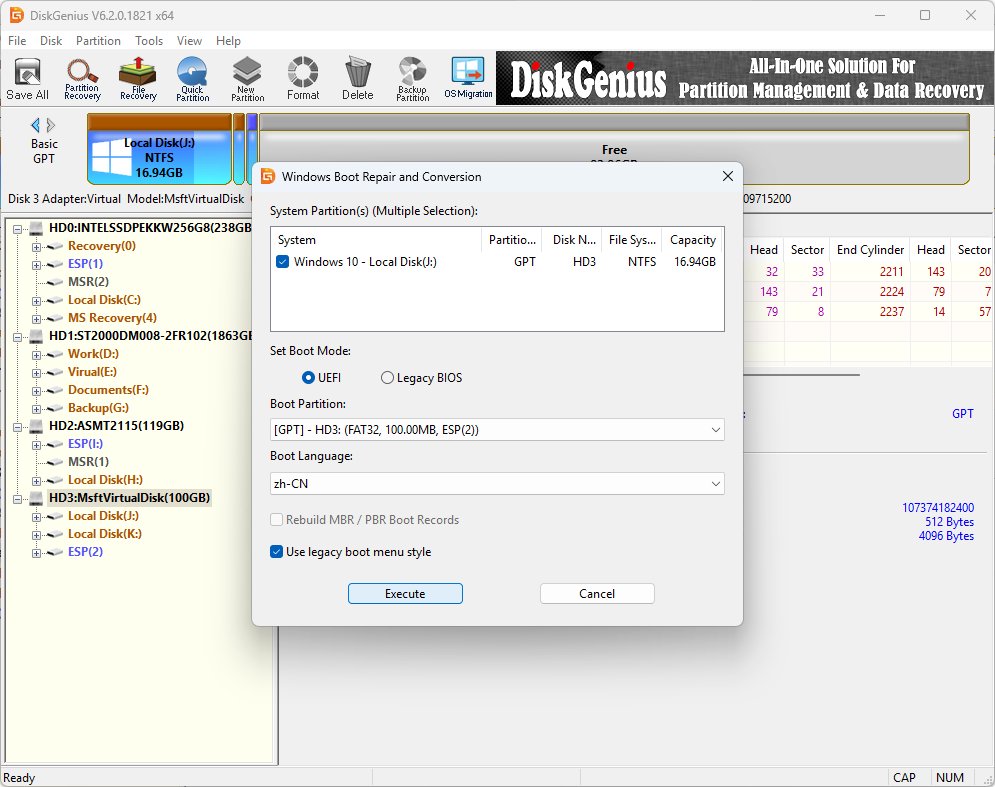995x787 pixels.
Task: Expand the Backup(G:) partition node
Action: pyautogui.click(x=36, y=409)
